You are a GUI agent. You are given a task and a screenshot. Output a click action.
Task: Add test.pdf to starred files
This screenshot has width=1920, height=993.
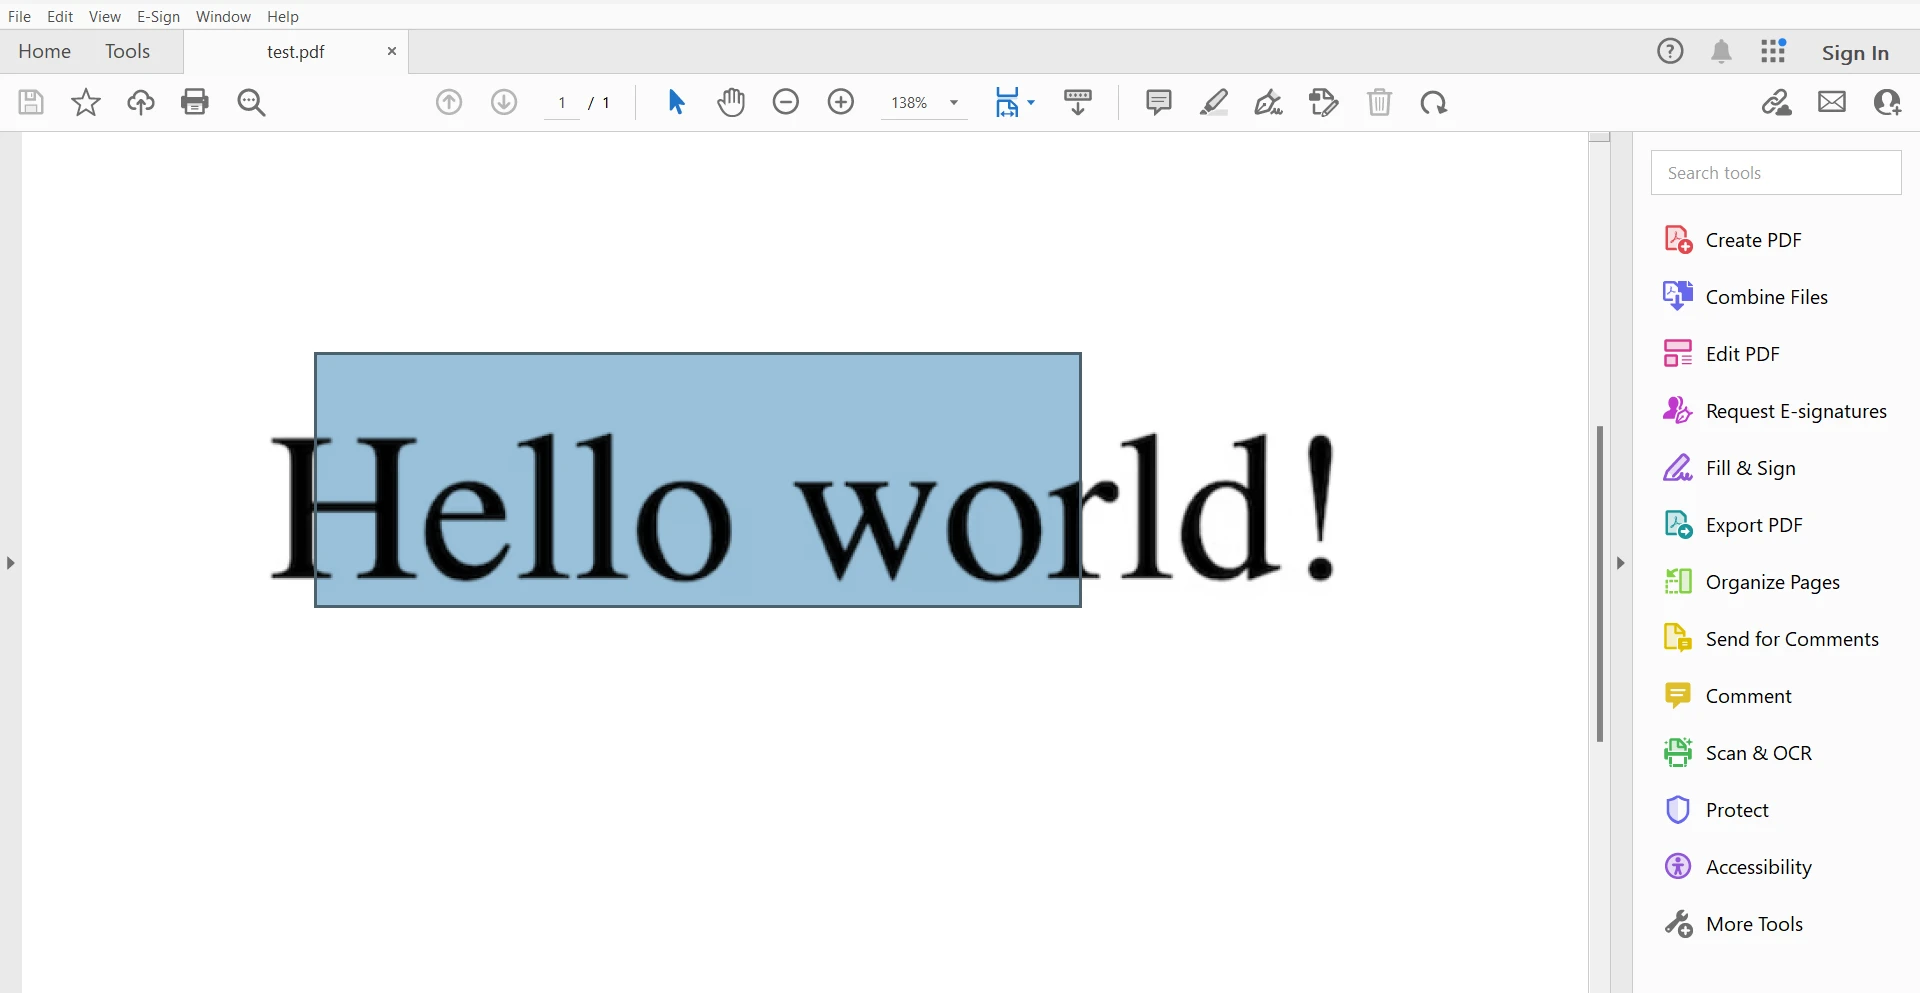[x=86, y=102]
